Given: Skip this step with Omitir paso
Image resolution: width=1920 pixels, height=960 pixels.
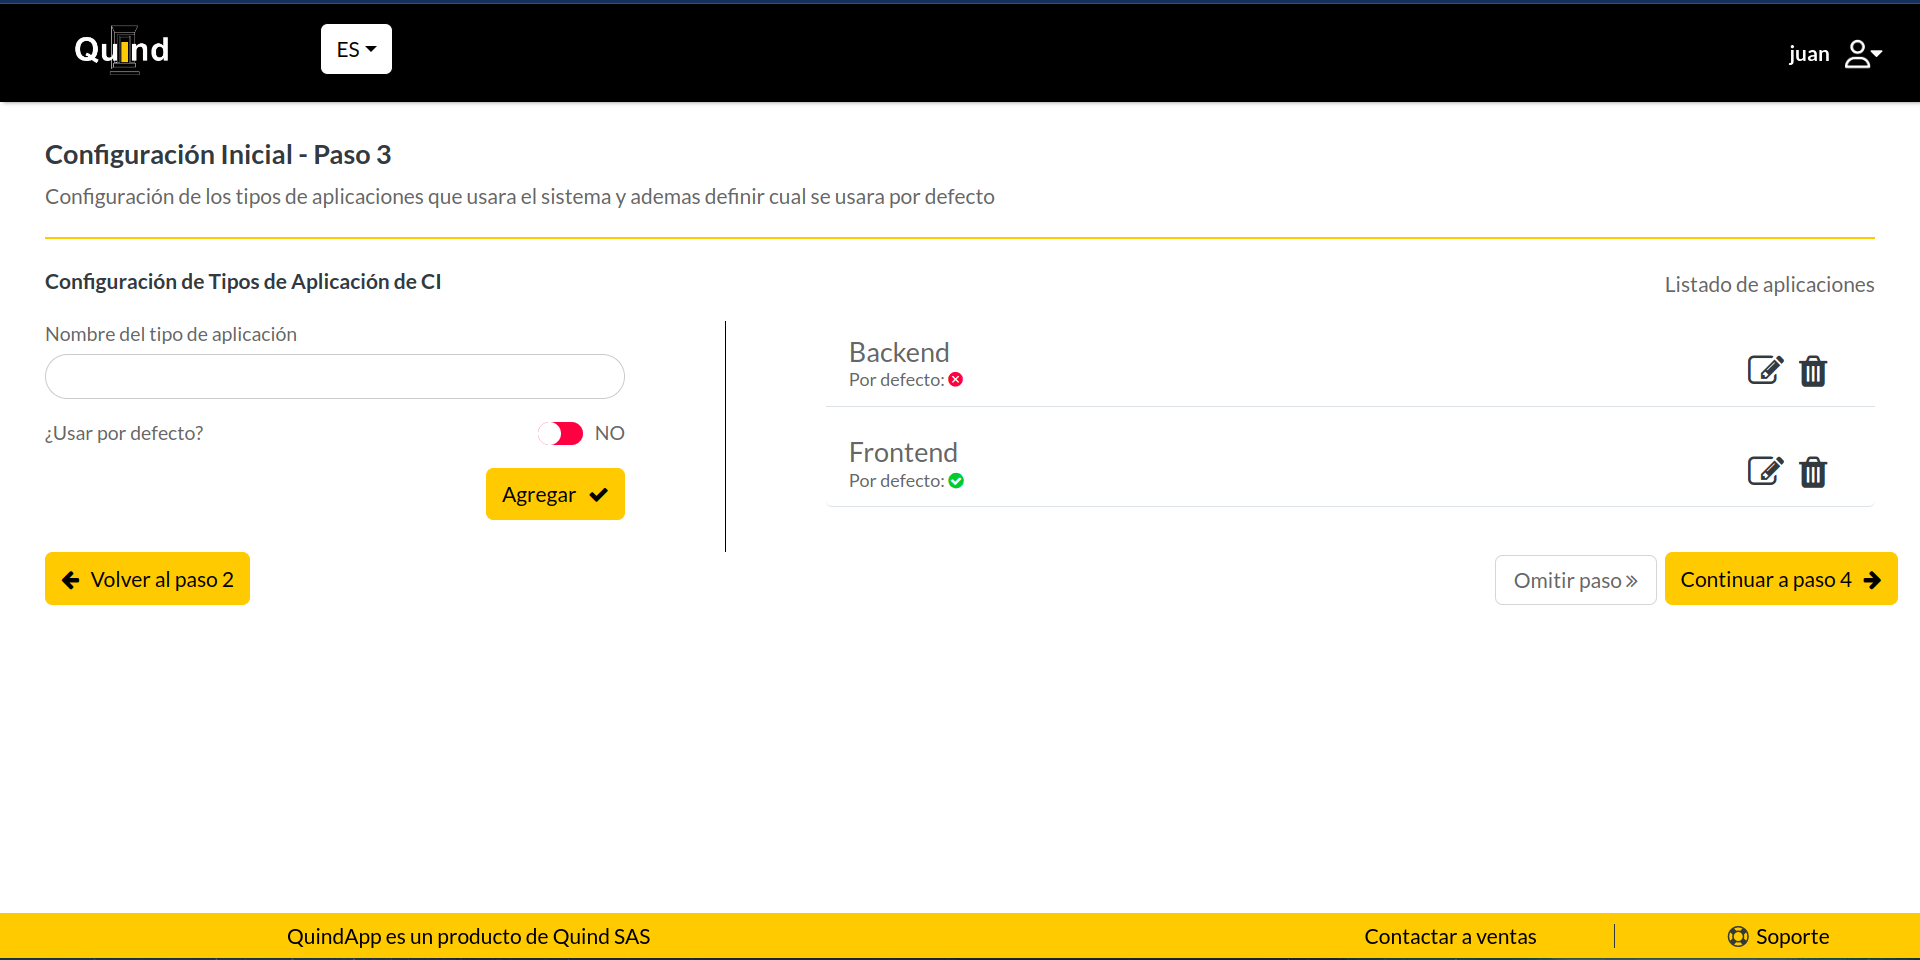Looking at the screenshot, I should (x=1575, y=580).
